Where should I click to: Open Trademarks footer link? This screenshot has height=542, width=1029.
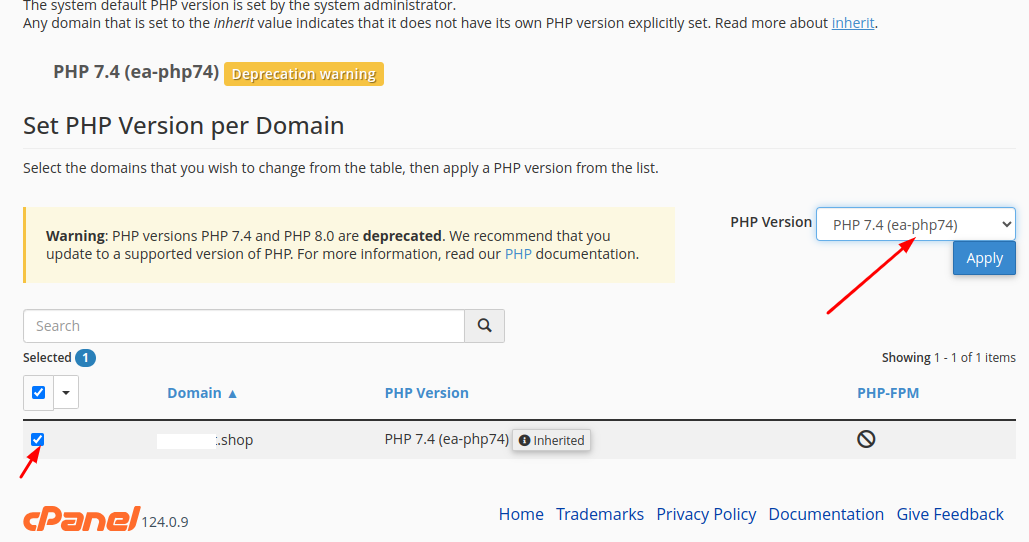coord(600,514)
